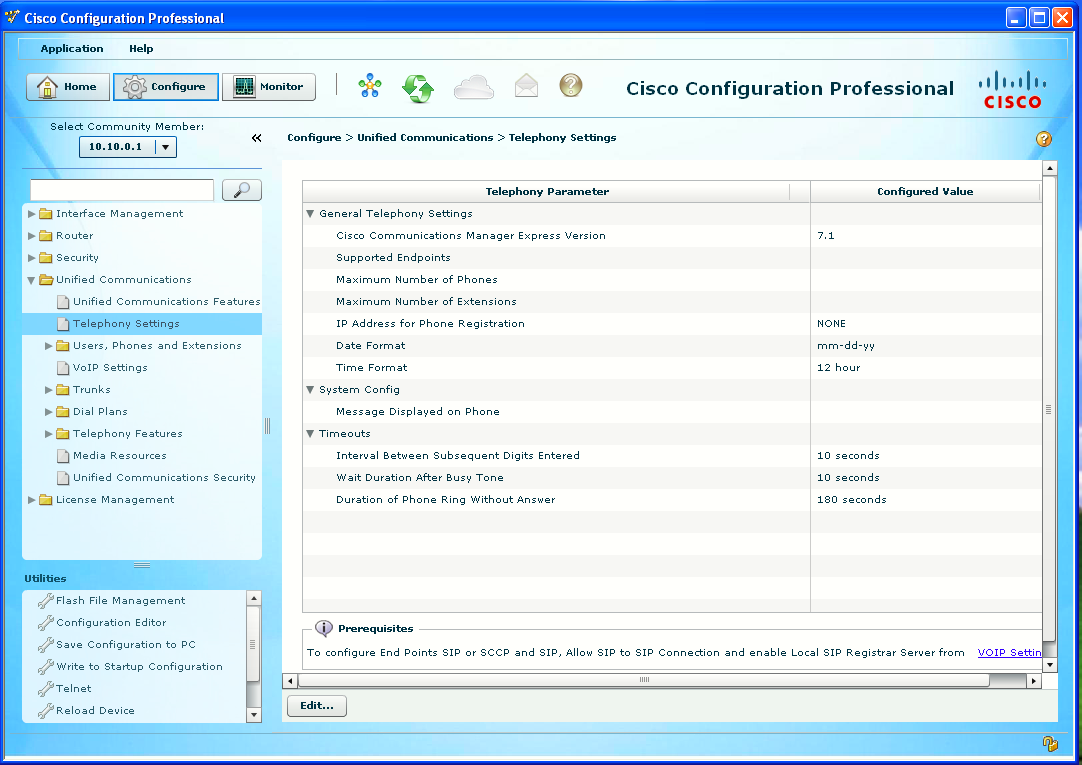Viewport: 1082px width, 765px height.
Task: Click the Configured Value column header
Action: click(925, 192)
